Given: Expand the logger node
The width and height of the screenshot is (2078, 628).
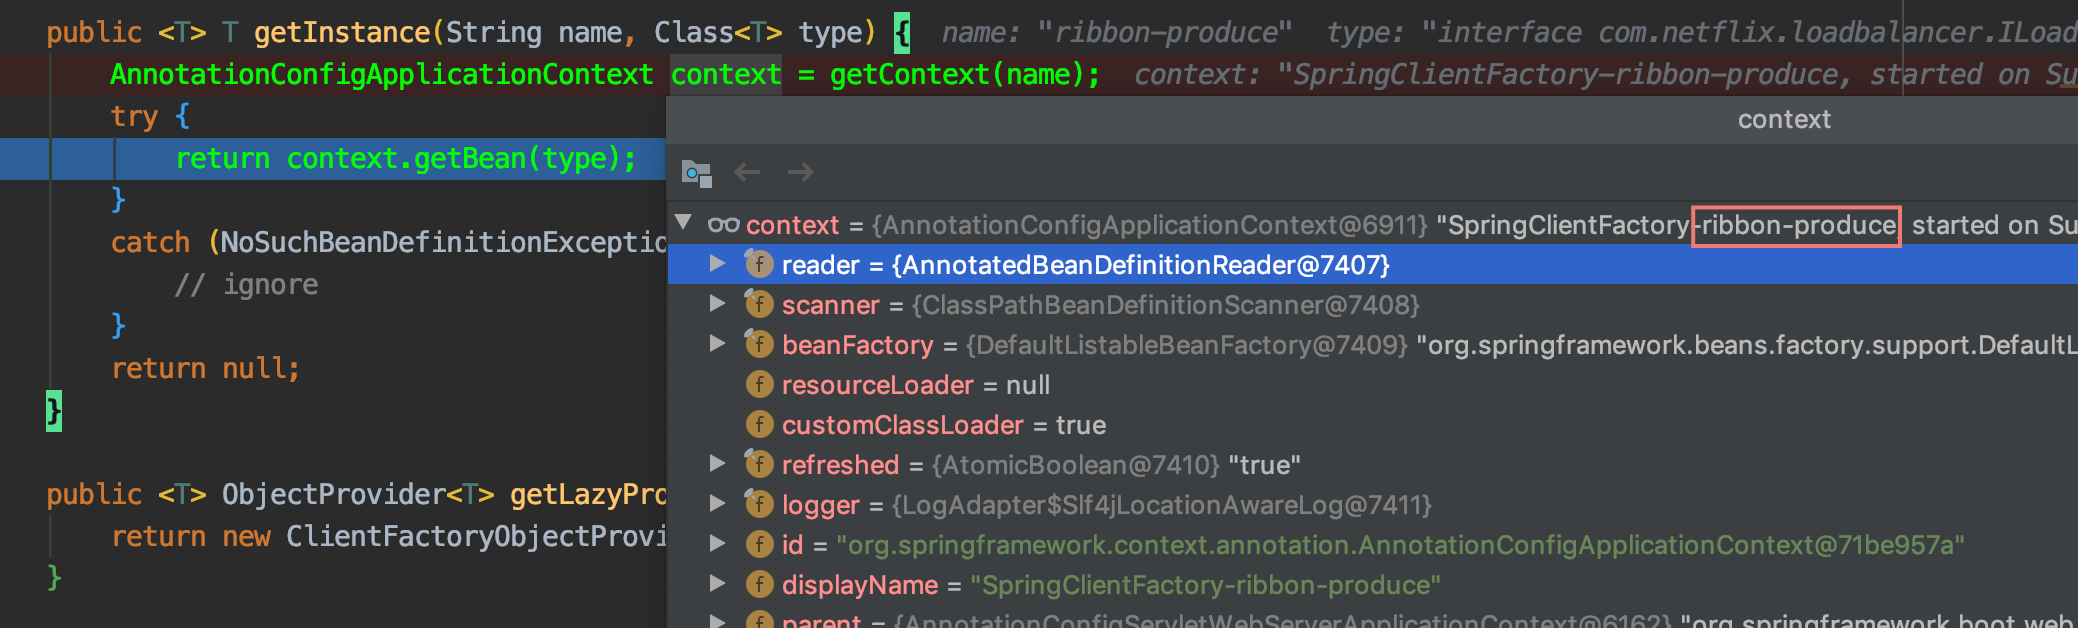Looking at the screenshot, I should click(717, 504).
